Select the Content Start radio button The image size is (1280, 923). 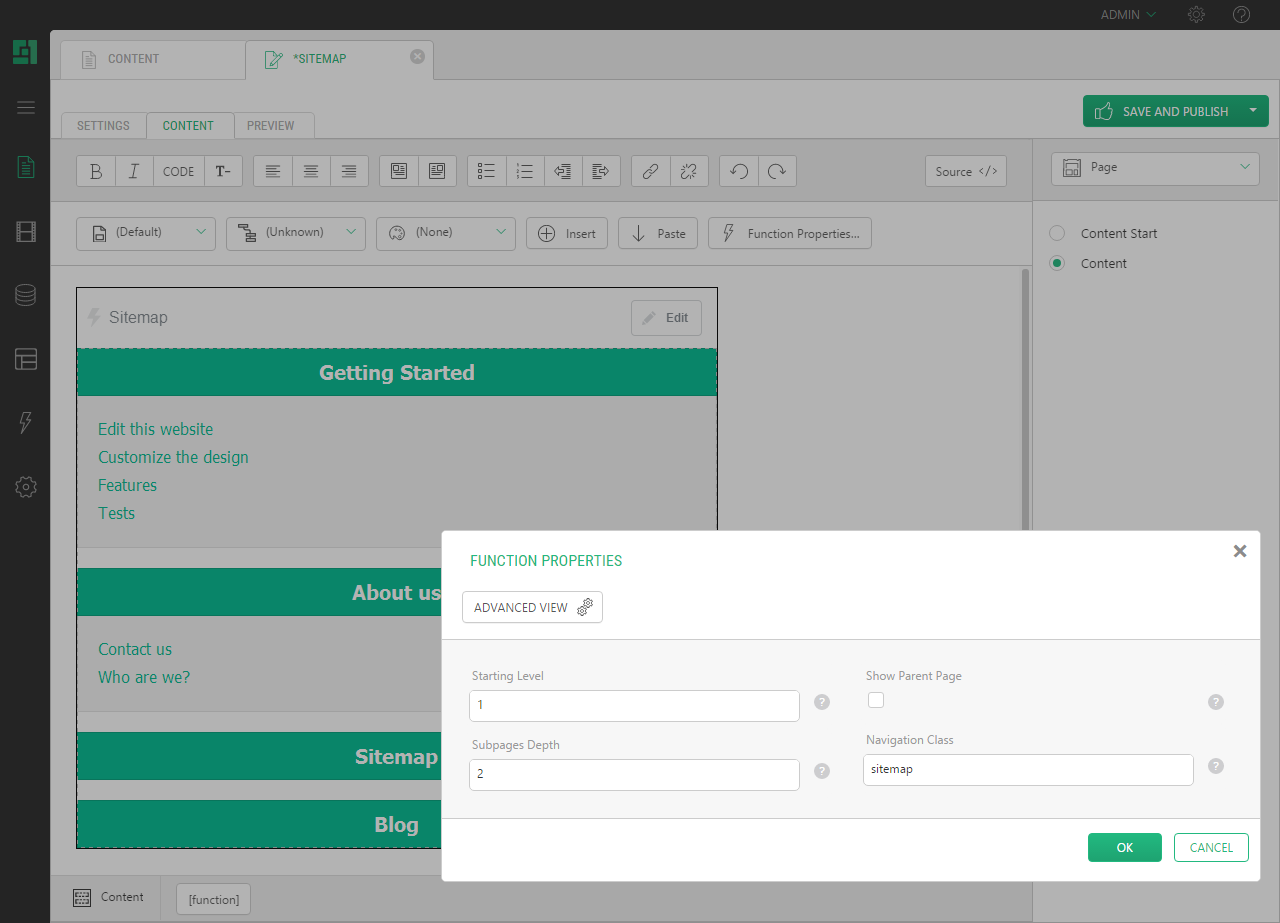point(1057,233)
